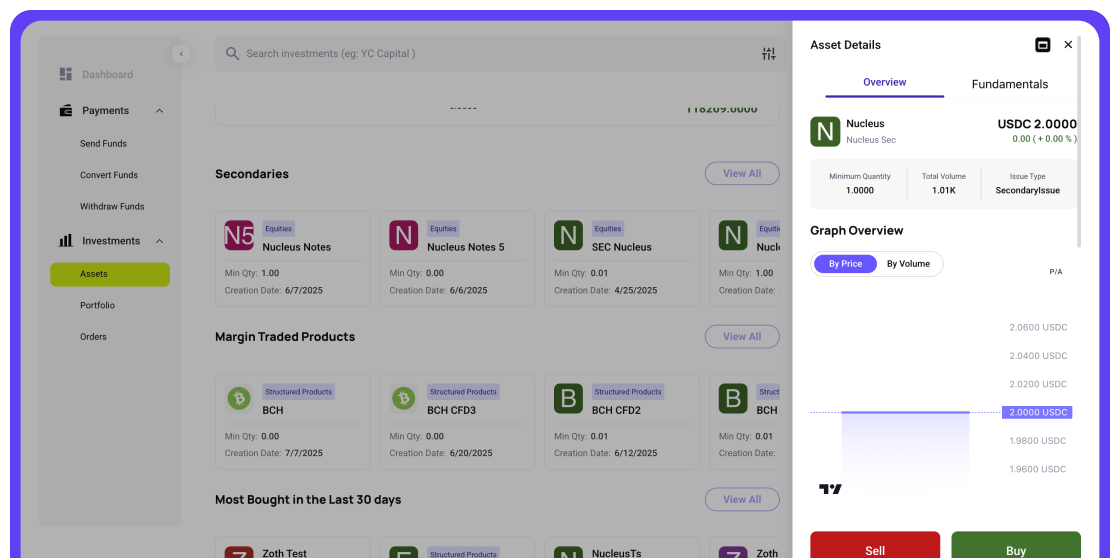Click the SEC Nucleus green N icon
The height and width of the screenshot is (558, 1120).
569,235
